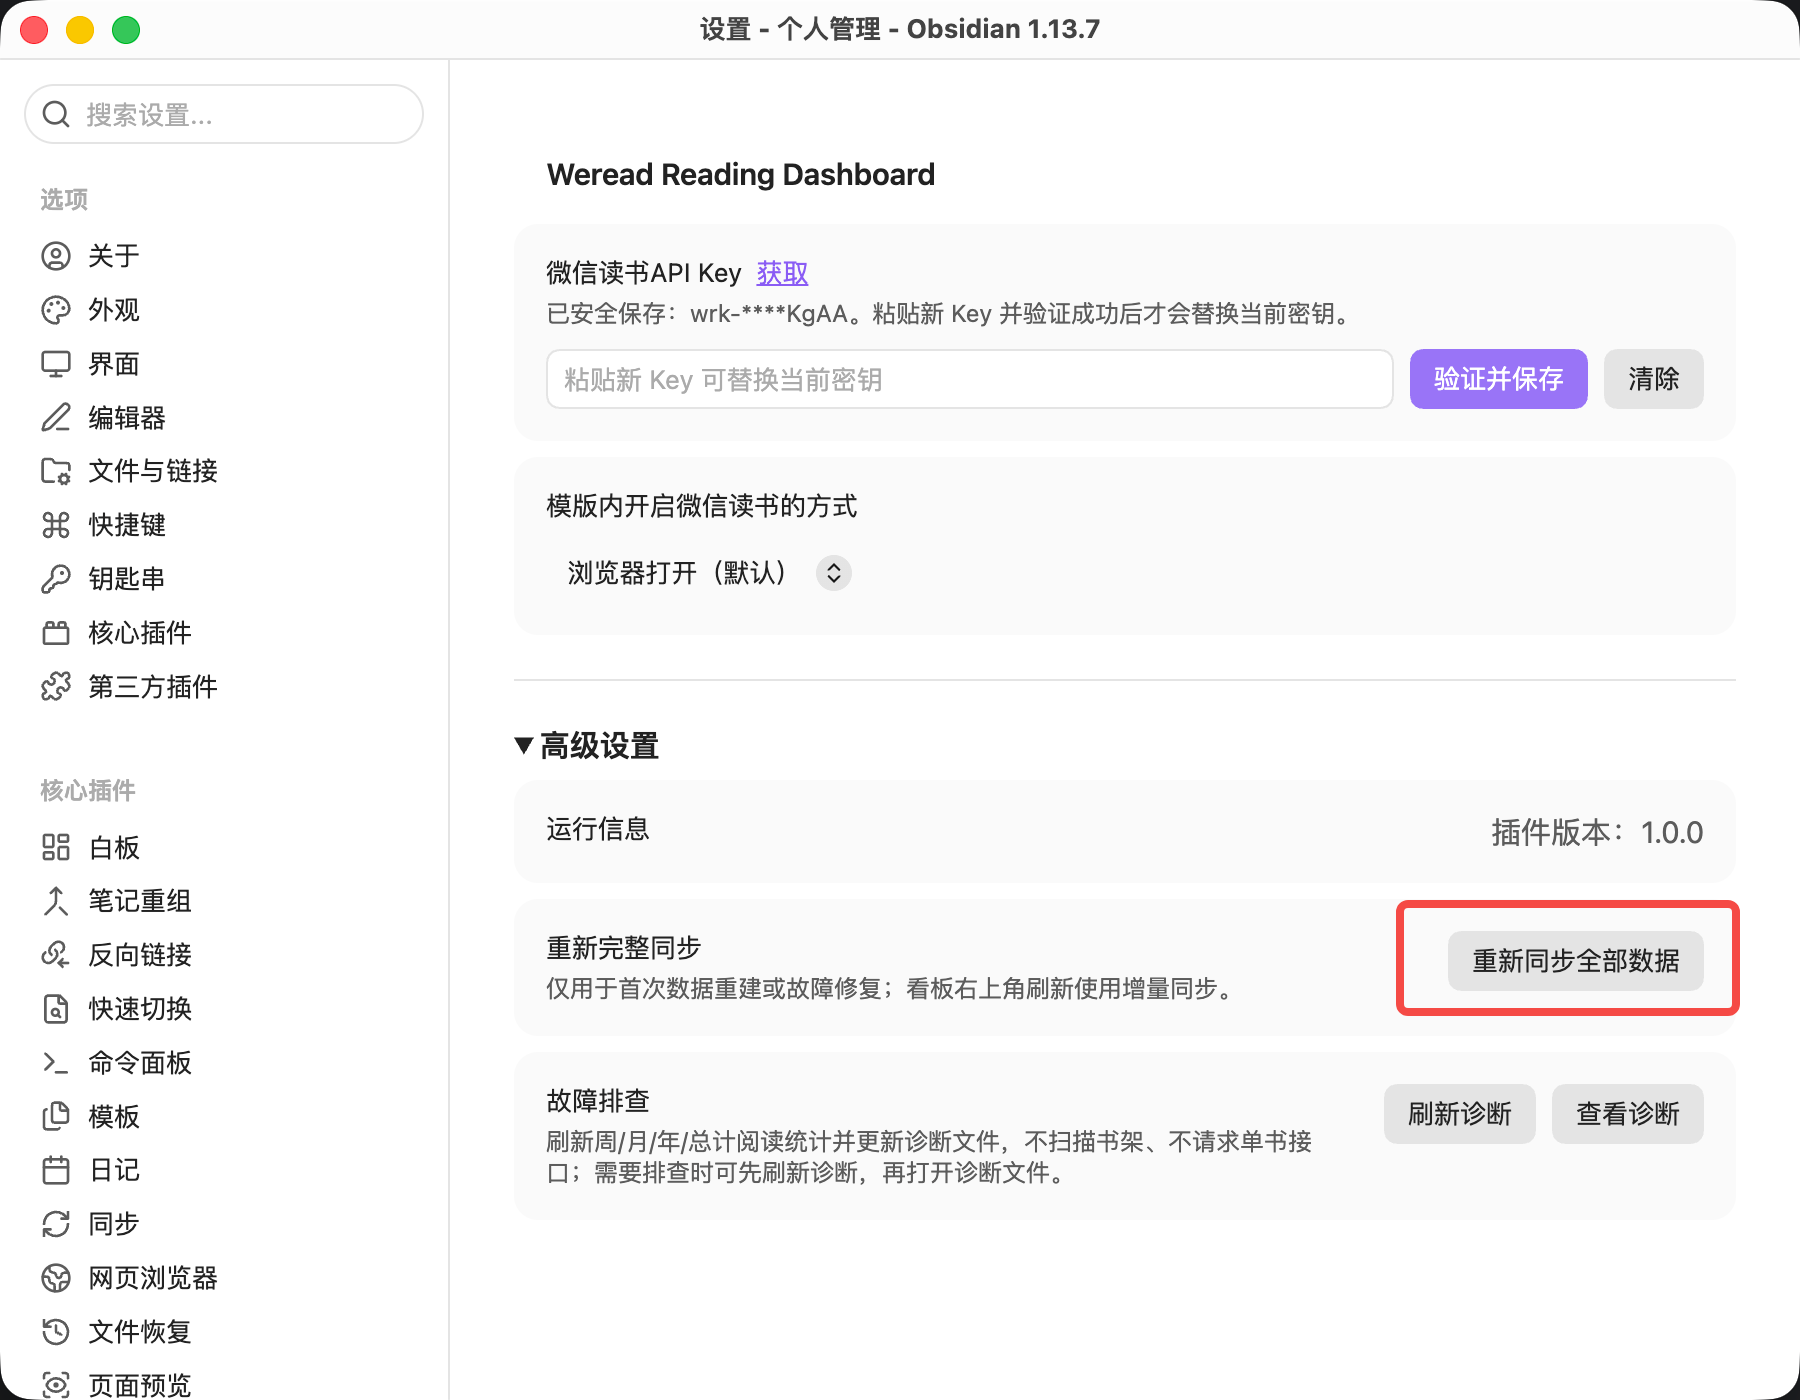Click the 快速切换 file-search icon
Image resolution: width=1800 pixels, height=1400 pixels.
(x=56, y=1009)
